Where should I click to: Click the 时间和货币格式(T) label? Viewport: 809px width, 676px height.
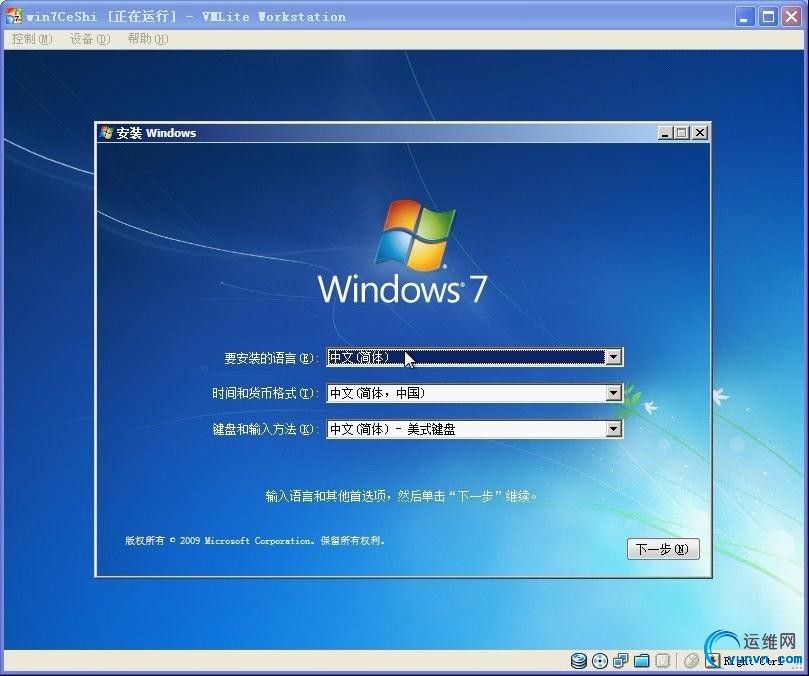coord(265,393)
